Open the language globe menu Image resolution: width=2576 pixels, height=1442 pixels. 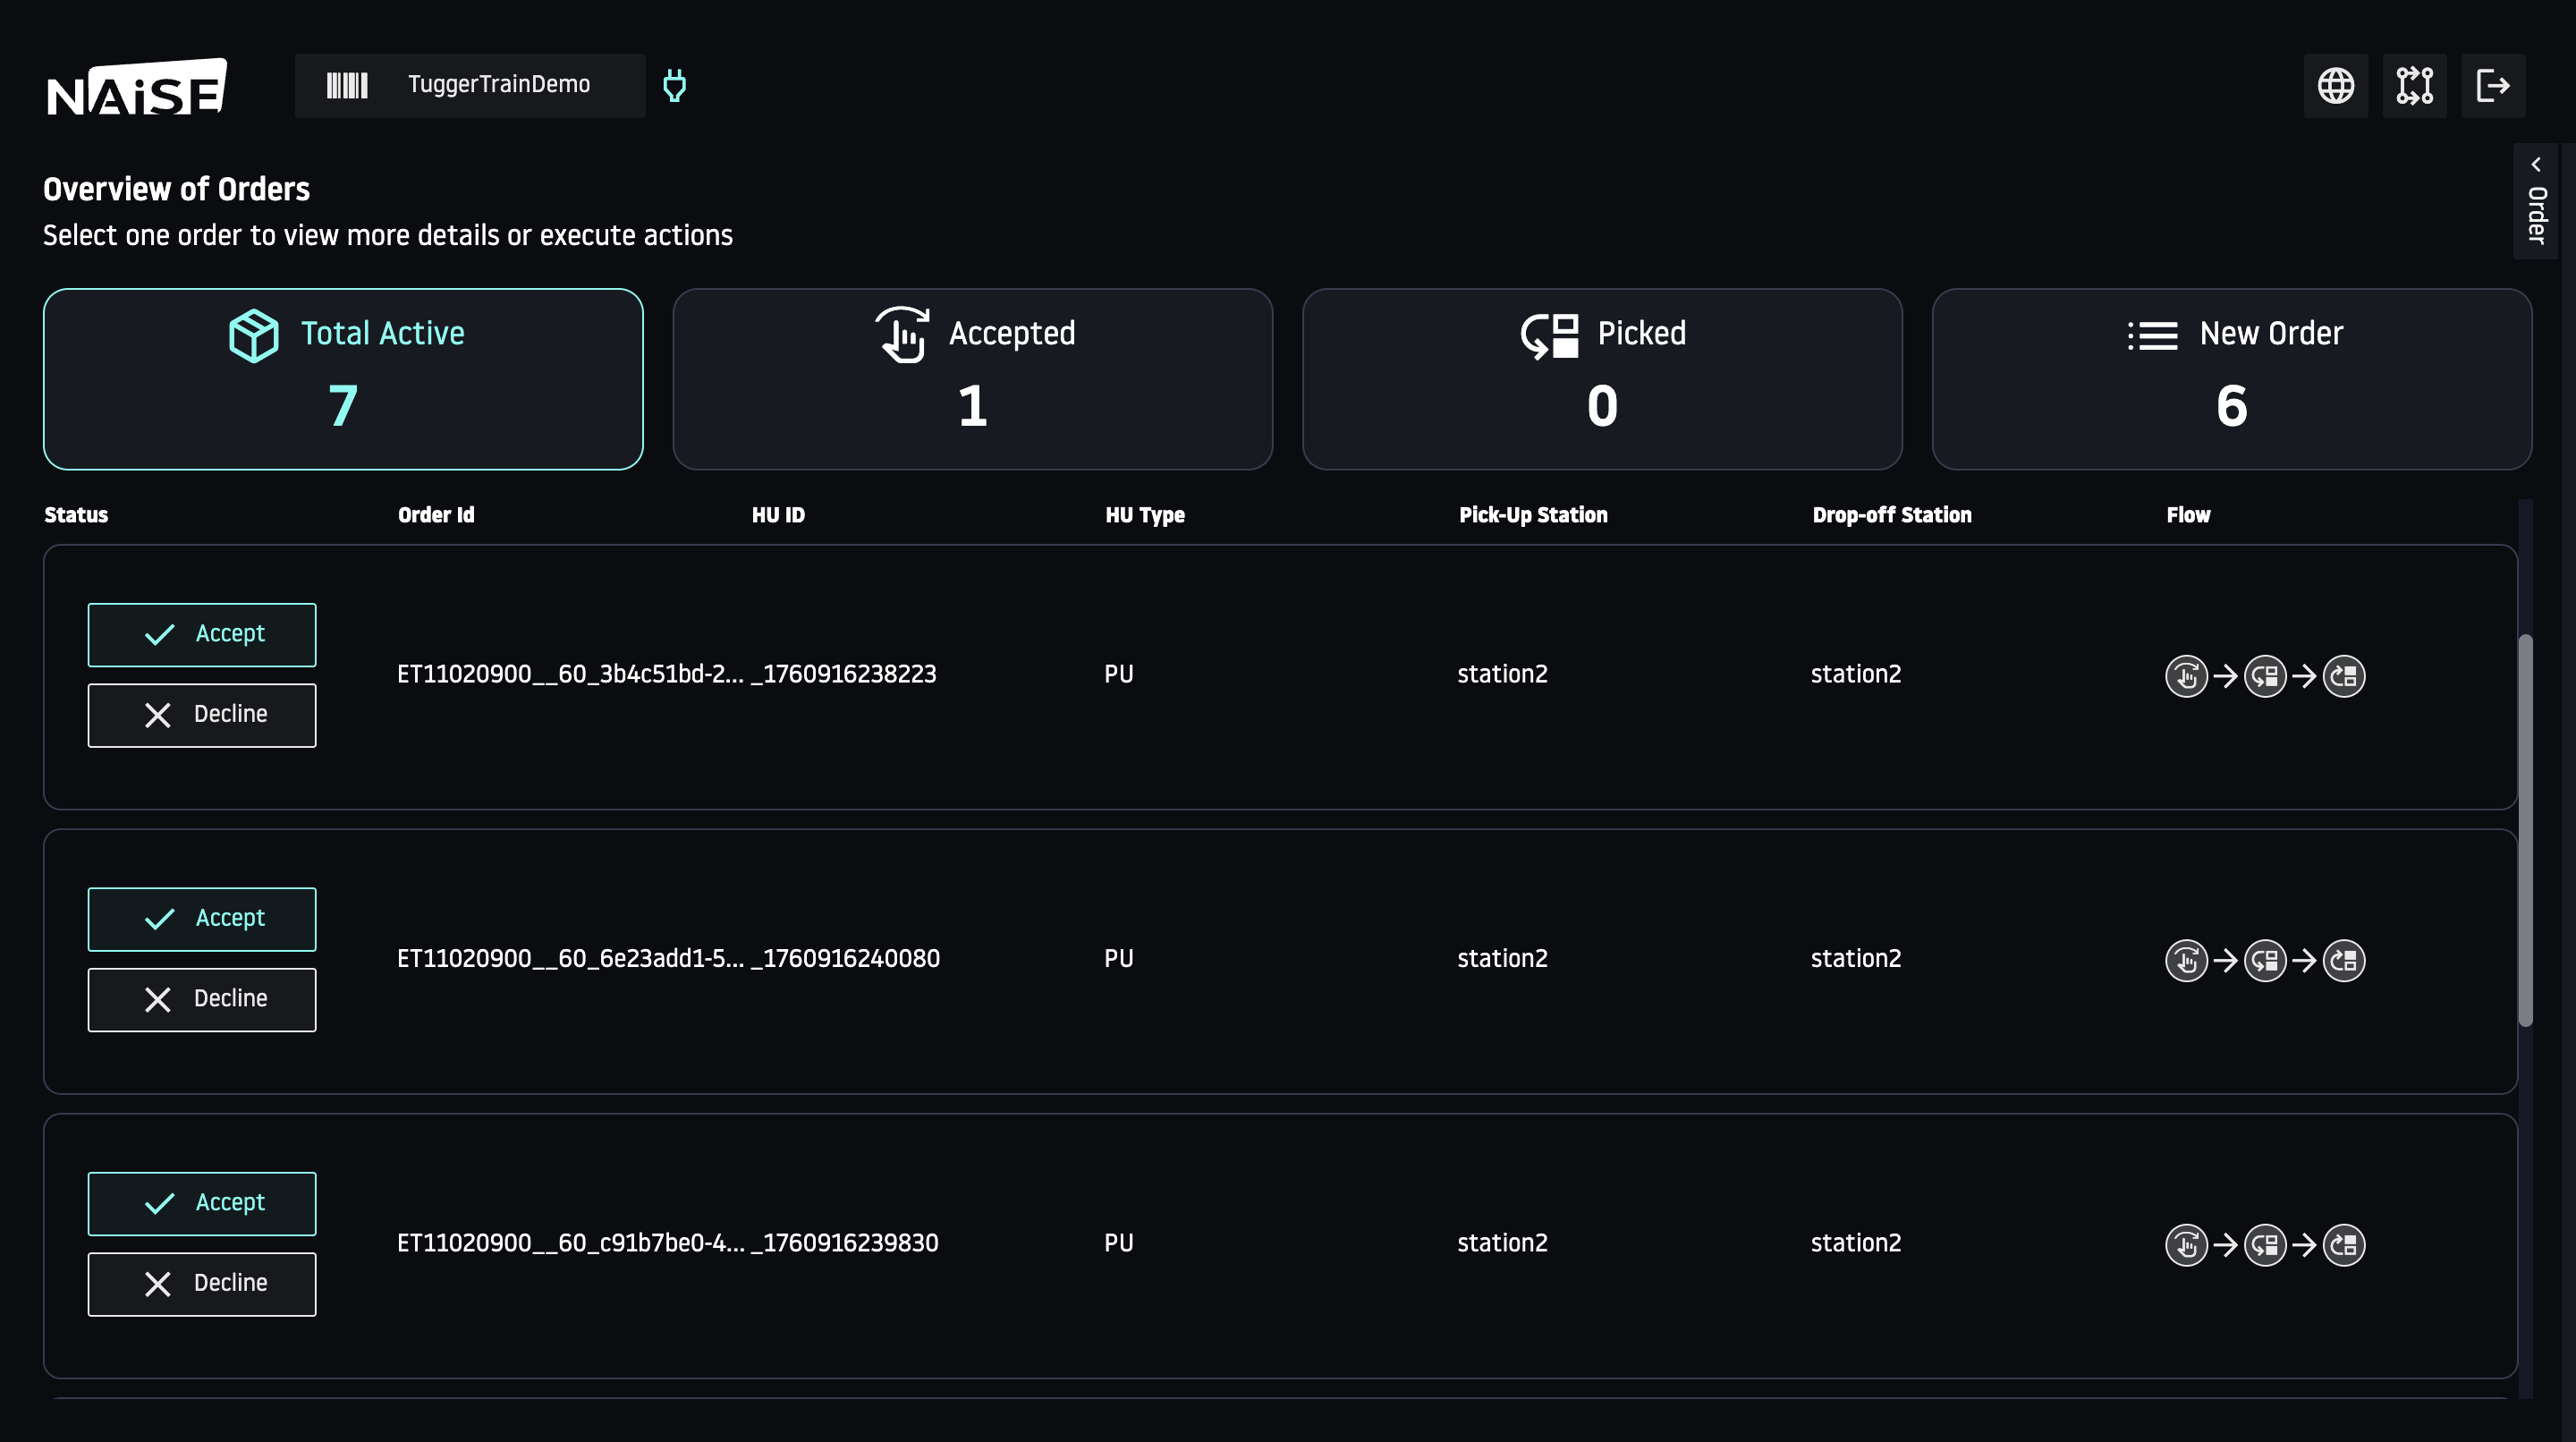click(2335, 86)
